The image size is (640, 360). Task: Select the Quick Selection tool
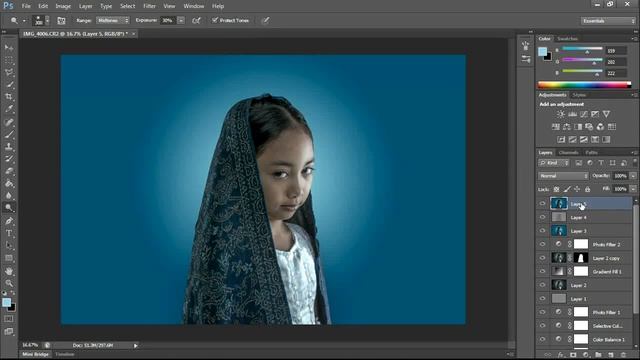pos(9,85)
